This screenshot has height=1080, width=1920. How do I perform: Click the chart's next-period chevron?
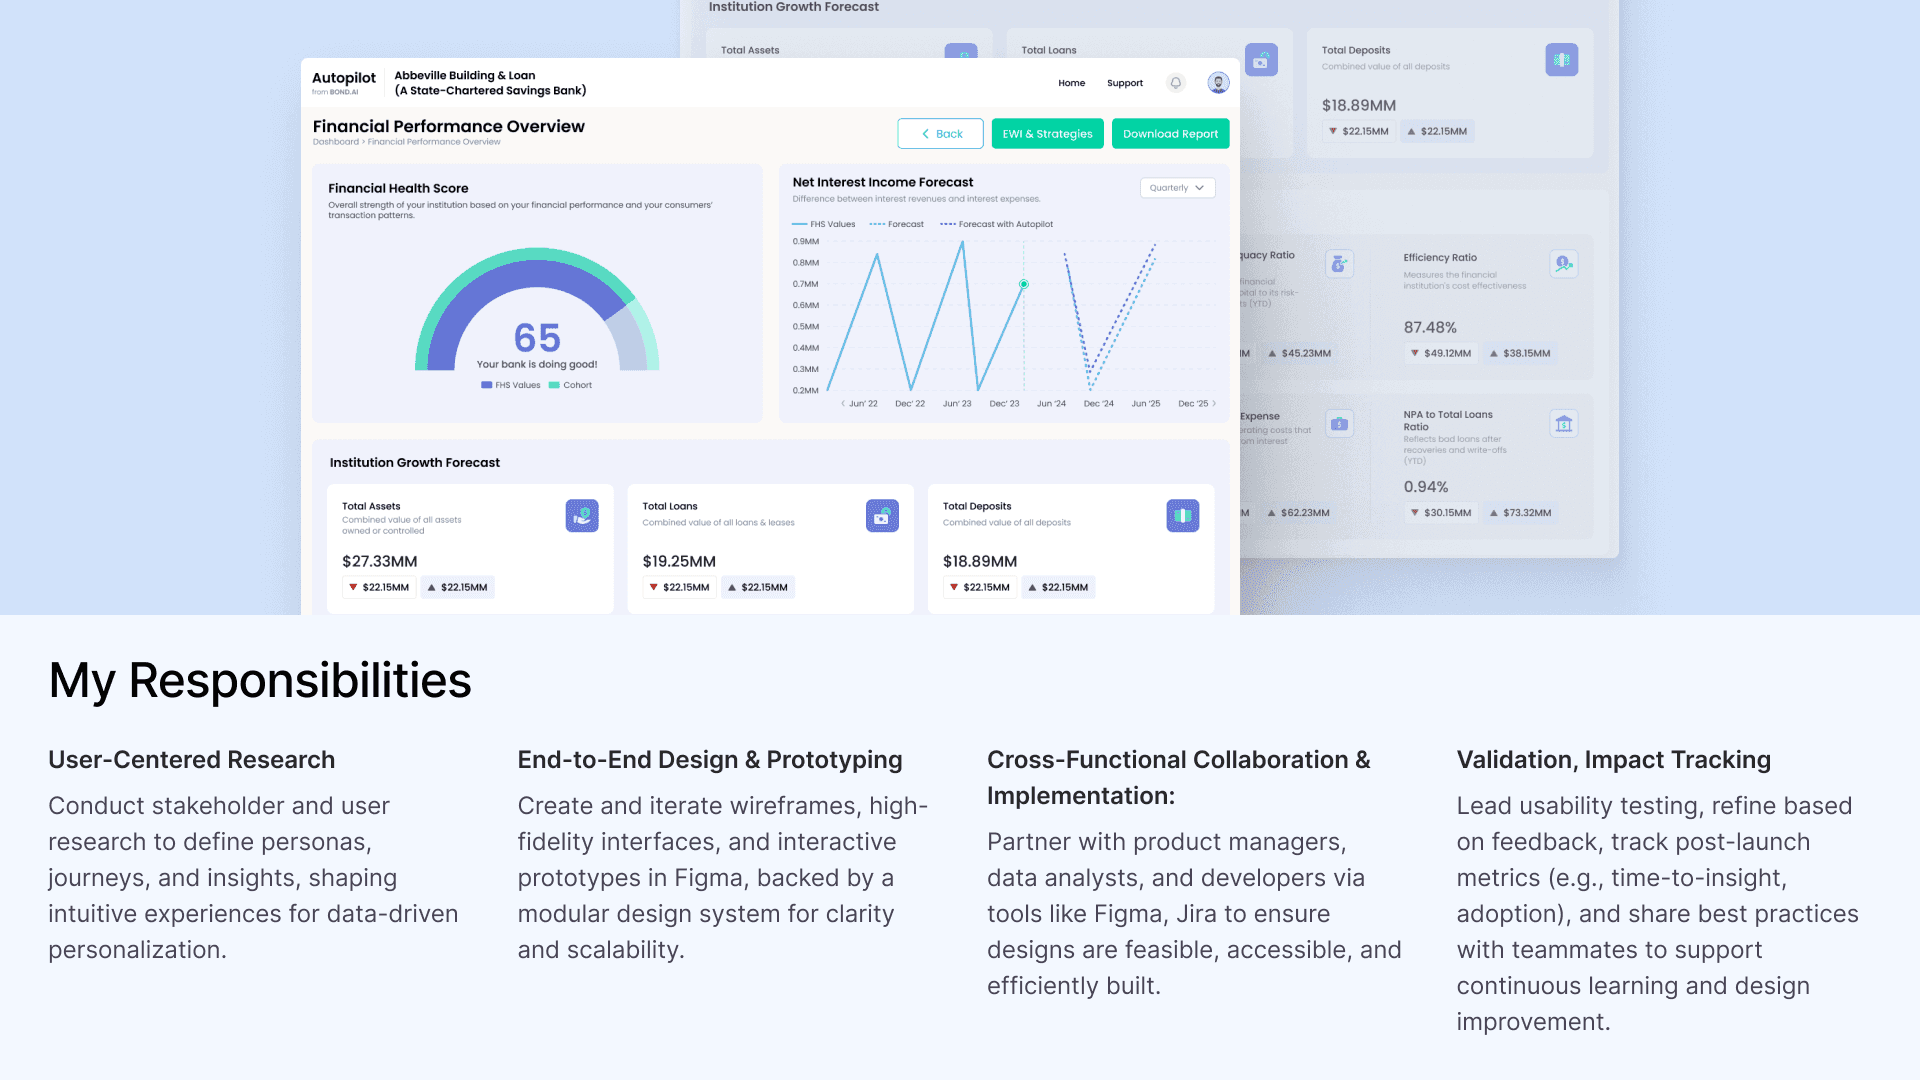pyautogui.click(x=1214, y=404)
